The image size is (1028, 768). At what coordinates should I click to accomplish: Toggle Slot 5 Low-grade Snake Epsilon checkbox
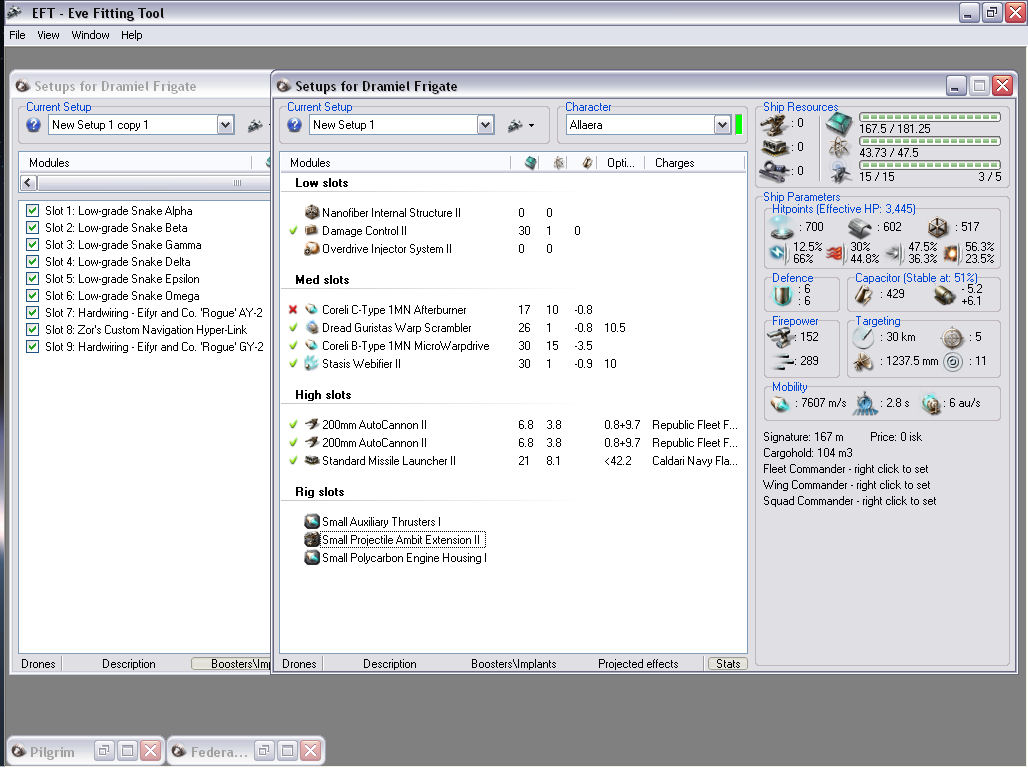(34, 279)
